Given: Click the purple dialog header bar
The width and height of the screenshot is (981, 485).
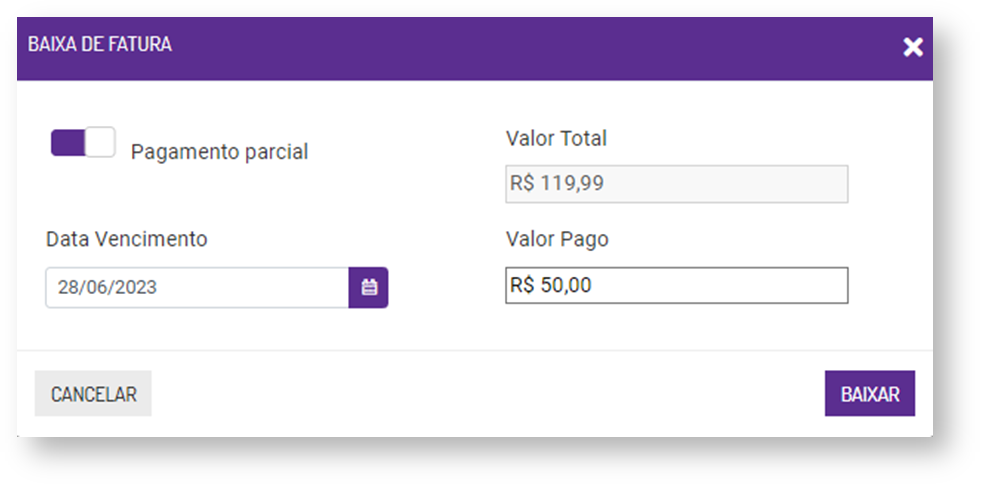Looking at the screenshot, I should click(x=500, y=47).
